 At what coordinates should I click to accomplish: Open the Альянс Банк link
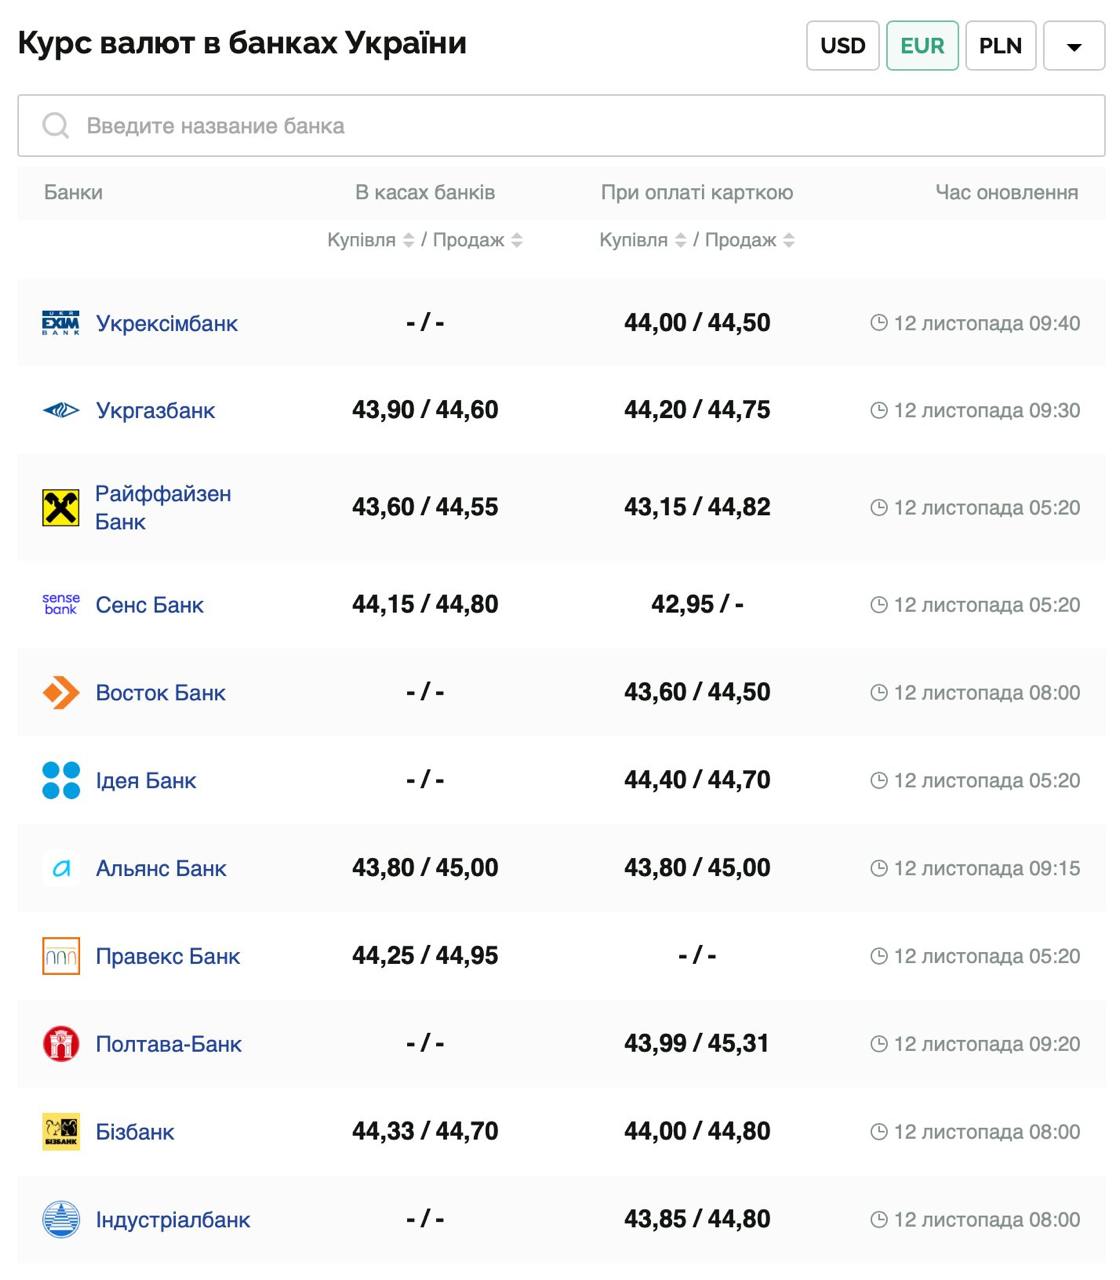coord(161,868)
